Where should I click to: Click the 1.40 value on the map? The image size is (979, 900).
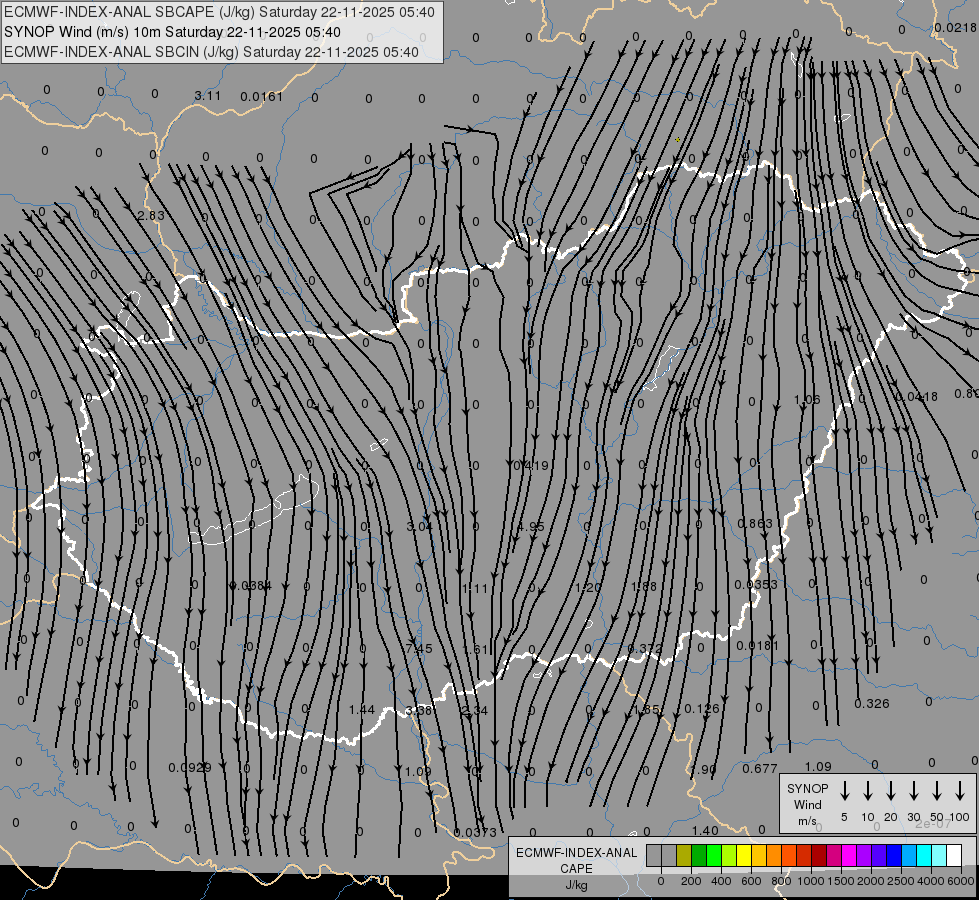705,831
